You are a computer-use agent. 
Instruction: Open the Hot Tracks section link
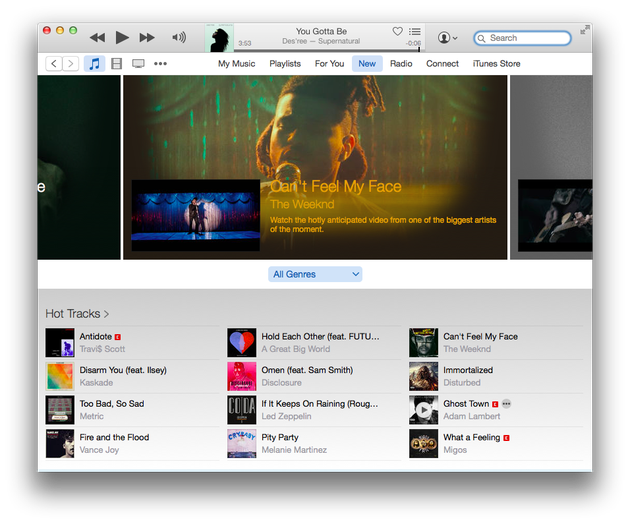77,313
